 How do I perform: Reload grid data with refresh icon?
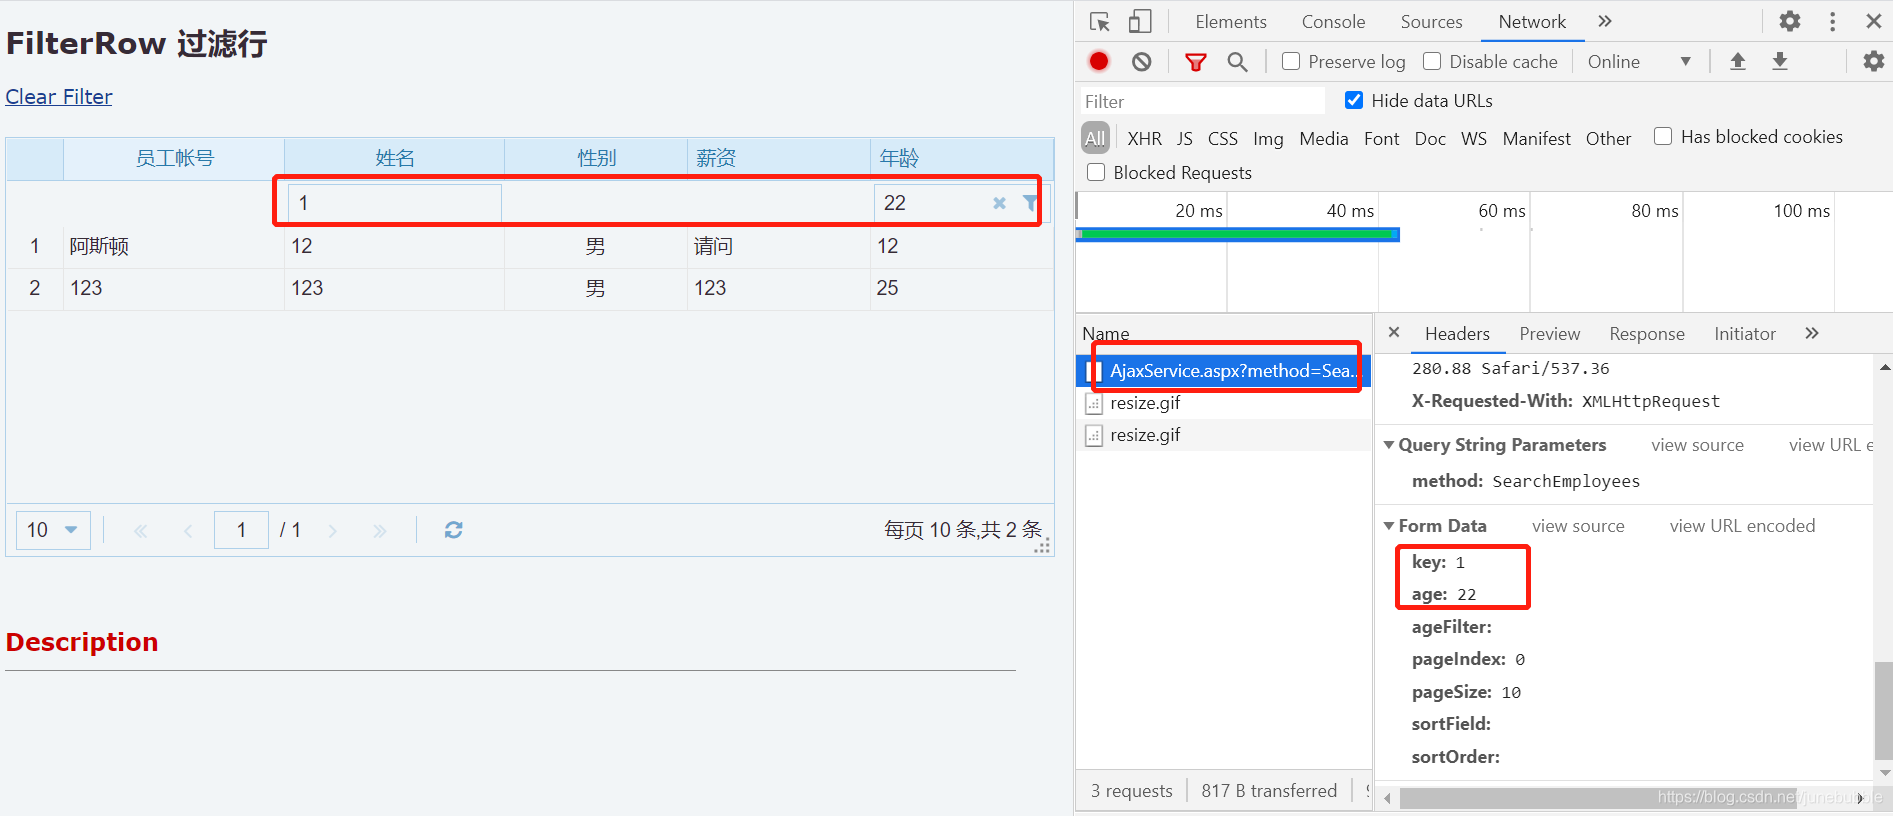[x=453, y=530]
